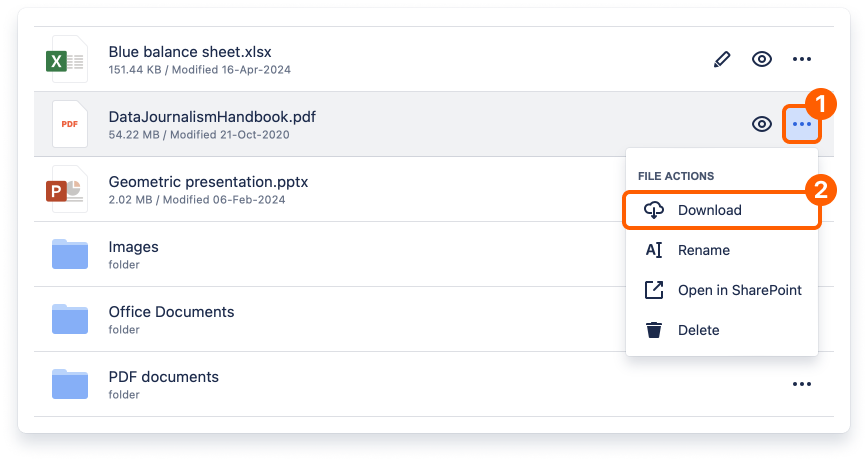868x461 pixels.
Task: Open the Office Documents folder name
Action: [171, 312]
